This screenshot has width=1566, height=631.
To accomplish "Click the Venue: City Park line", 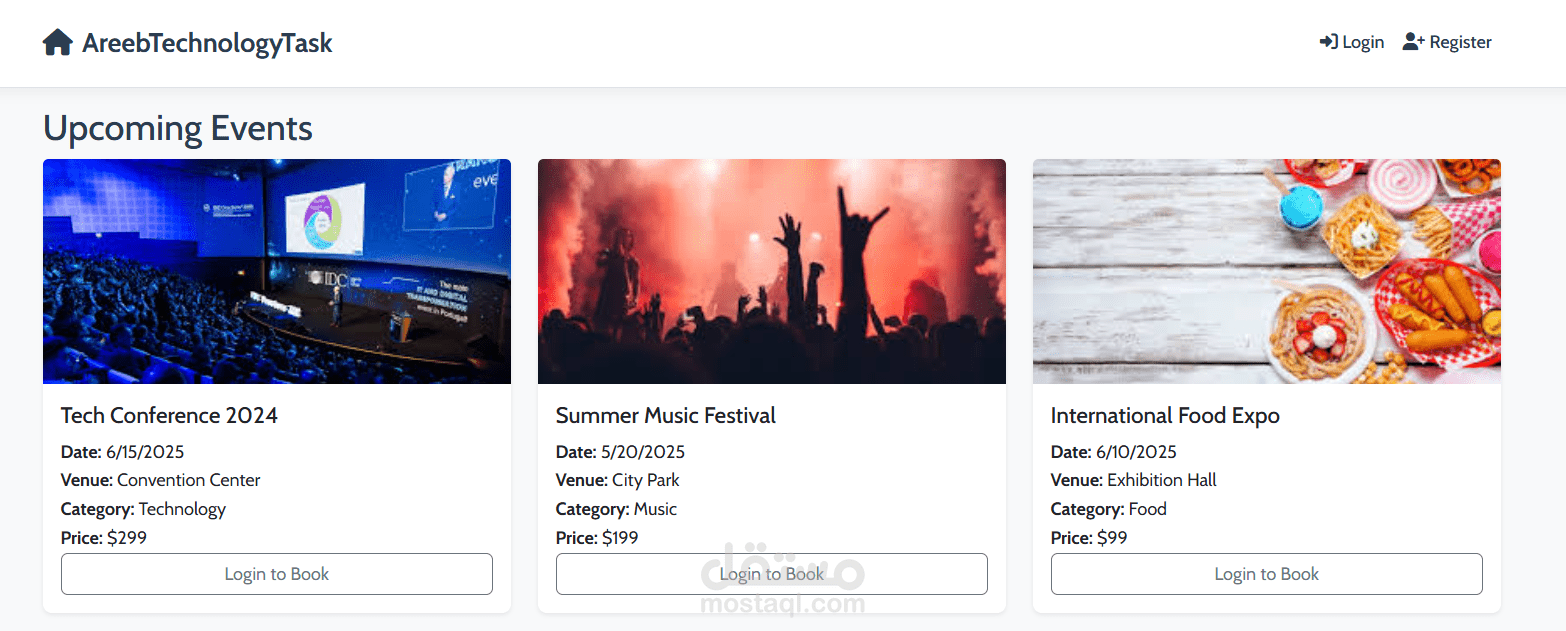I will click(618, 480).
